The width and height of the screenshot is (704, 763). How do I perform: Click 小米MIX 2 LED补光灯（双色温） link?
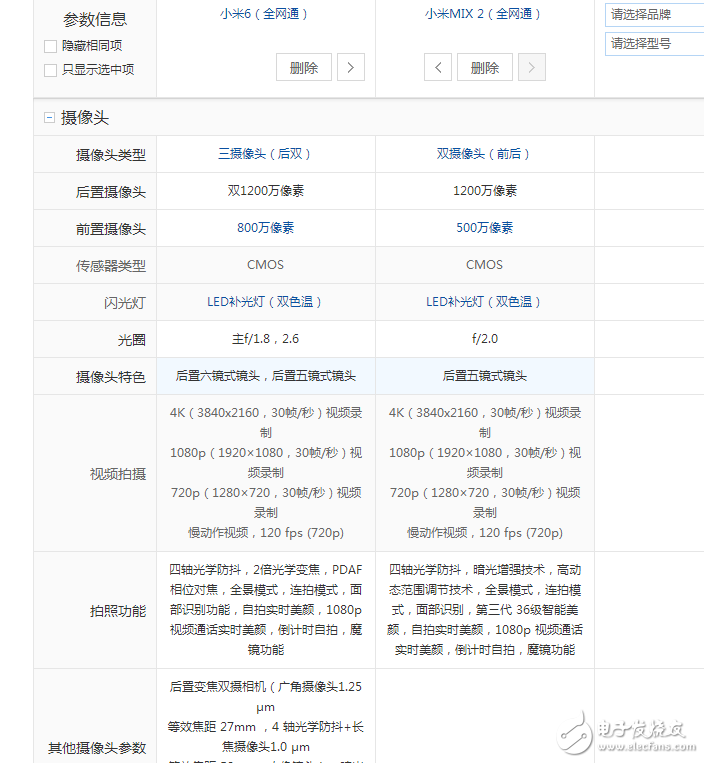pyautogui.click(x=484, y=302)
